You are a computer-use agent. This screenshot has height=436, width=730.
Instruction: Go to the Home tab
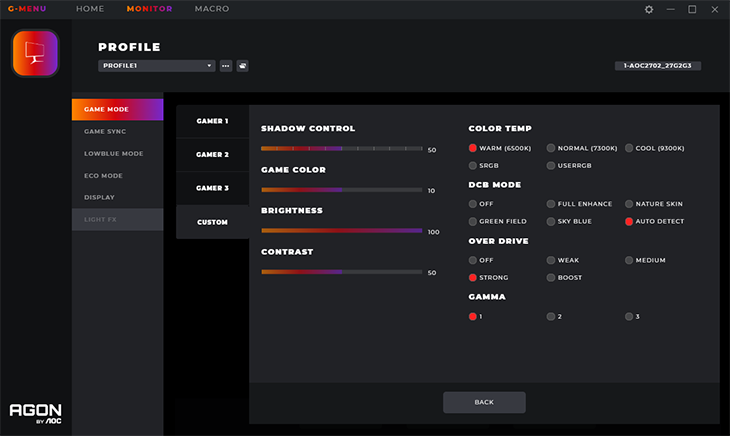pos(90,9)
